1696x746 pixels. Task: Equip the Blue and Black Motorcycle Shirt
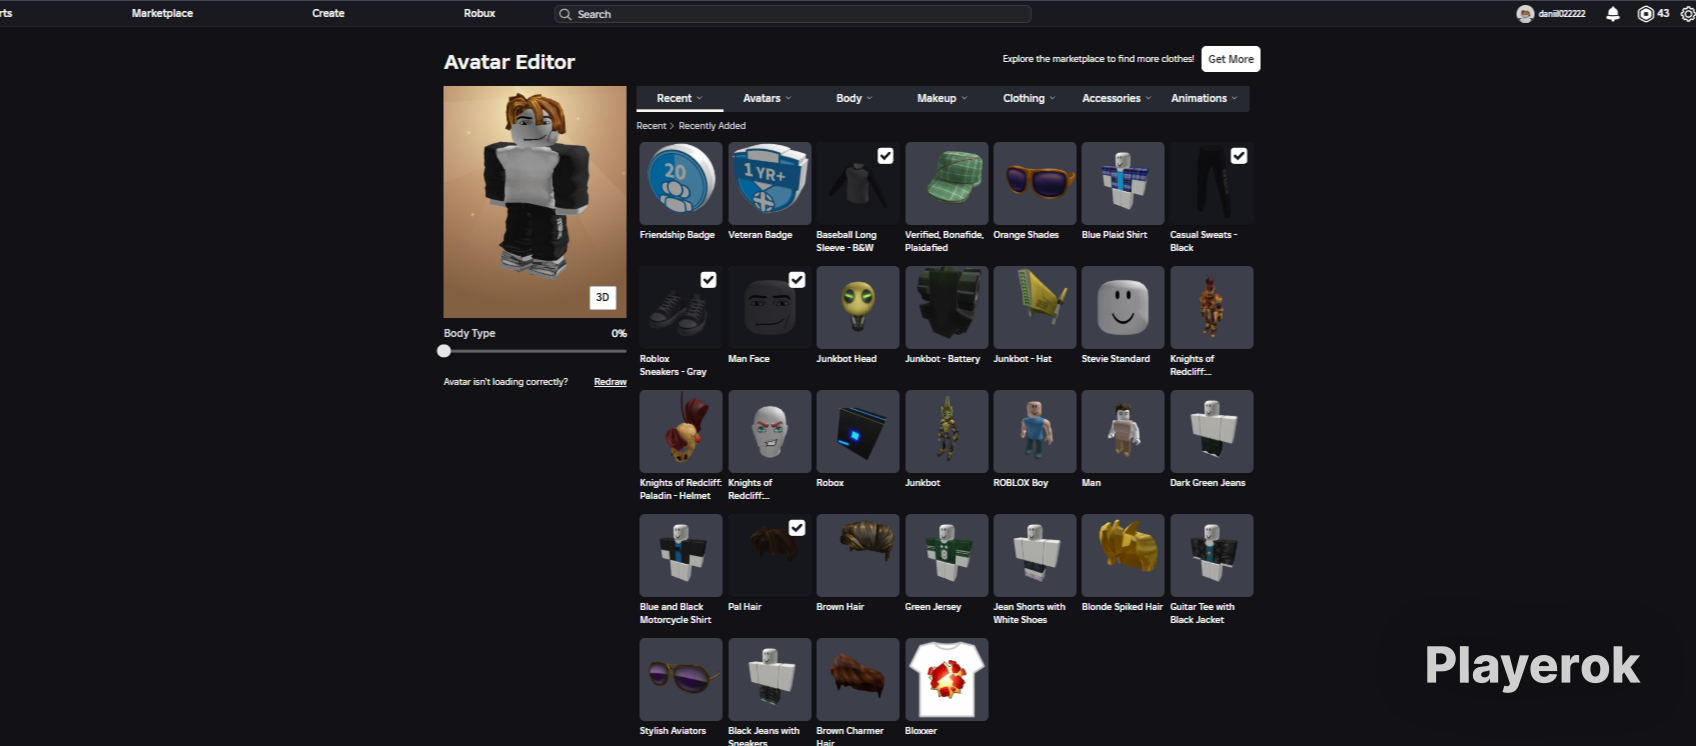click(681, 555)
